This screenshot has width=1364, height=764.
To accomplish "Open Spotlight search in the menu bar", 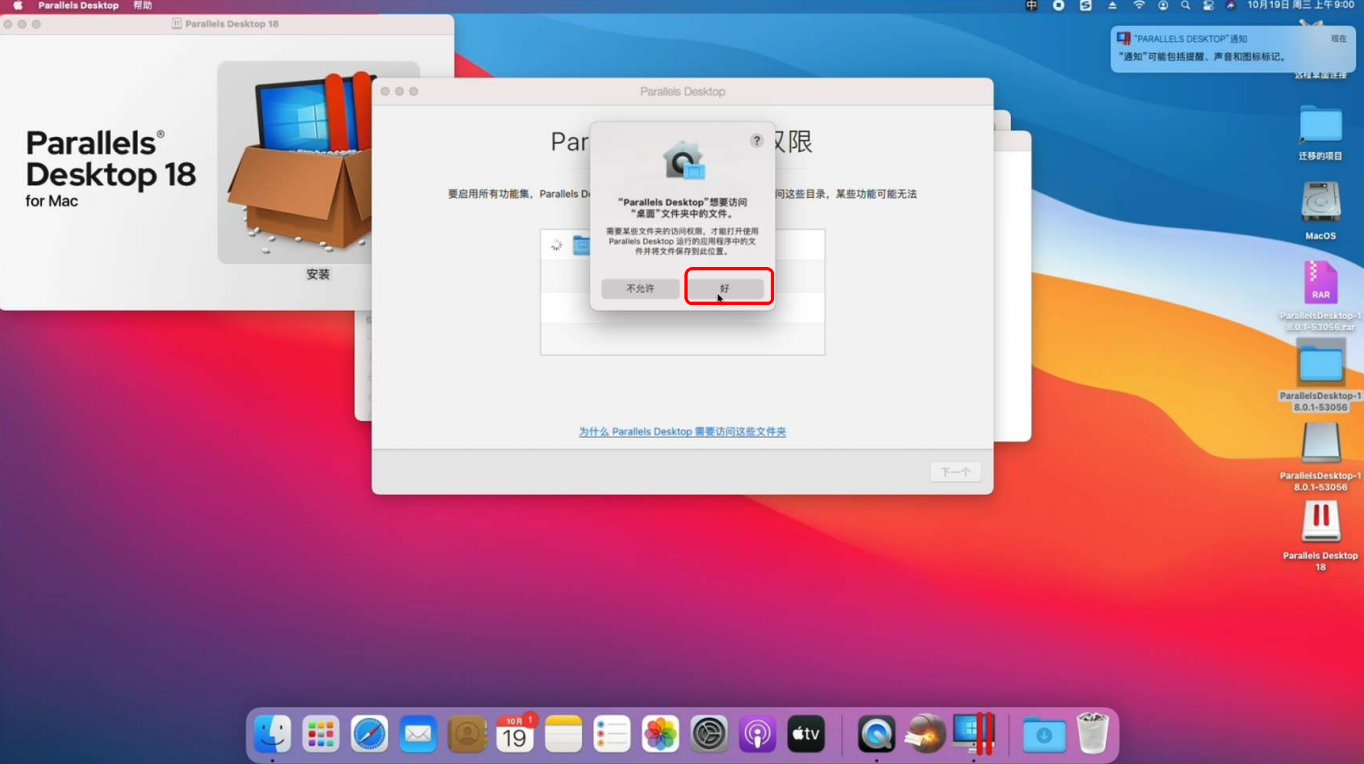I will pyautogui.click(x=1185, y=6).
